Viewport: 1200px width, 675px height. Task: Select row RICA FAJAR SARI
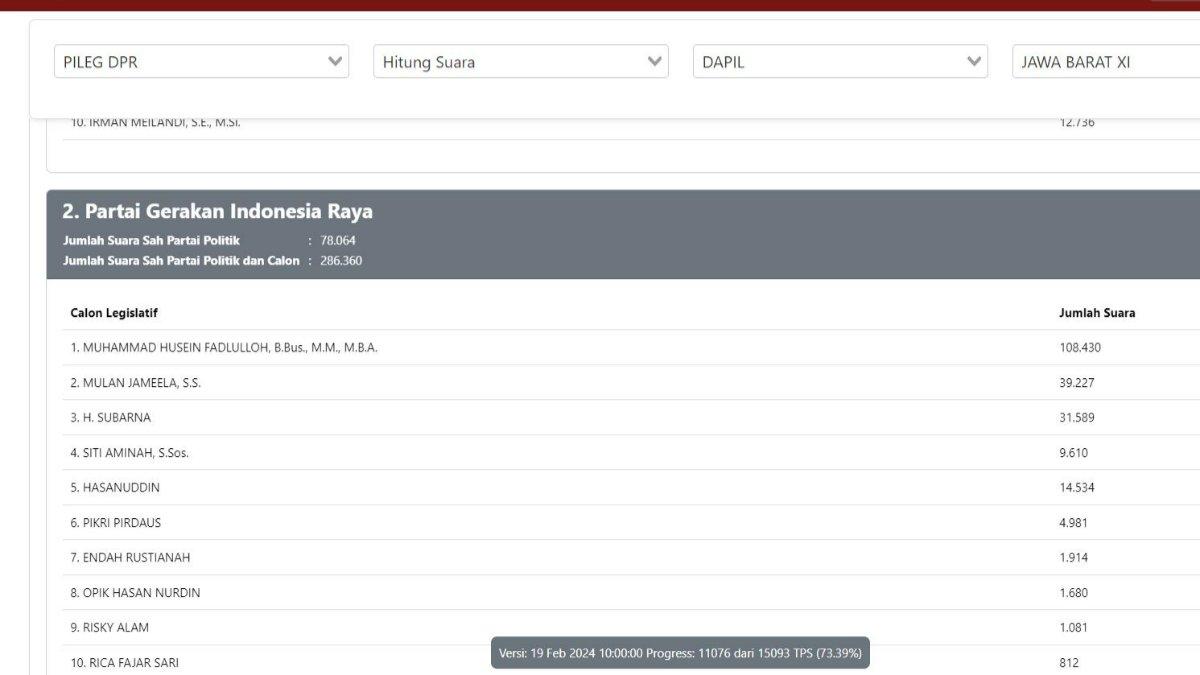coord(631,661)
